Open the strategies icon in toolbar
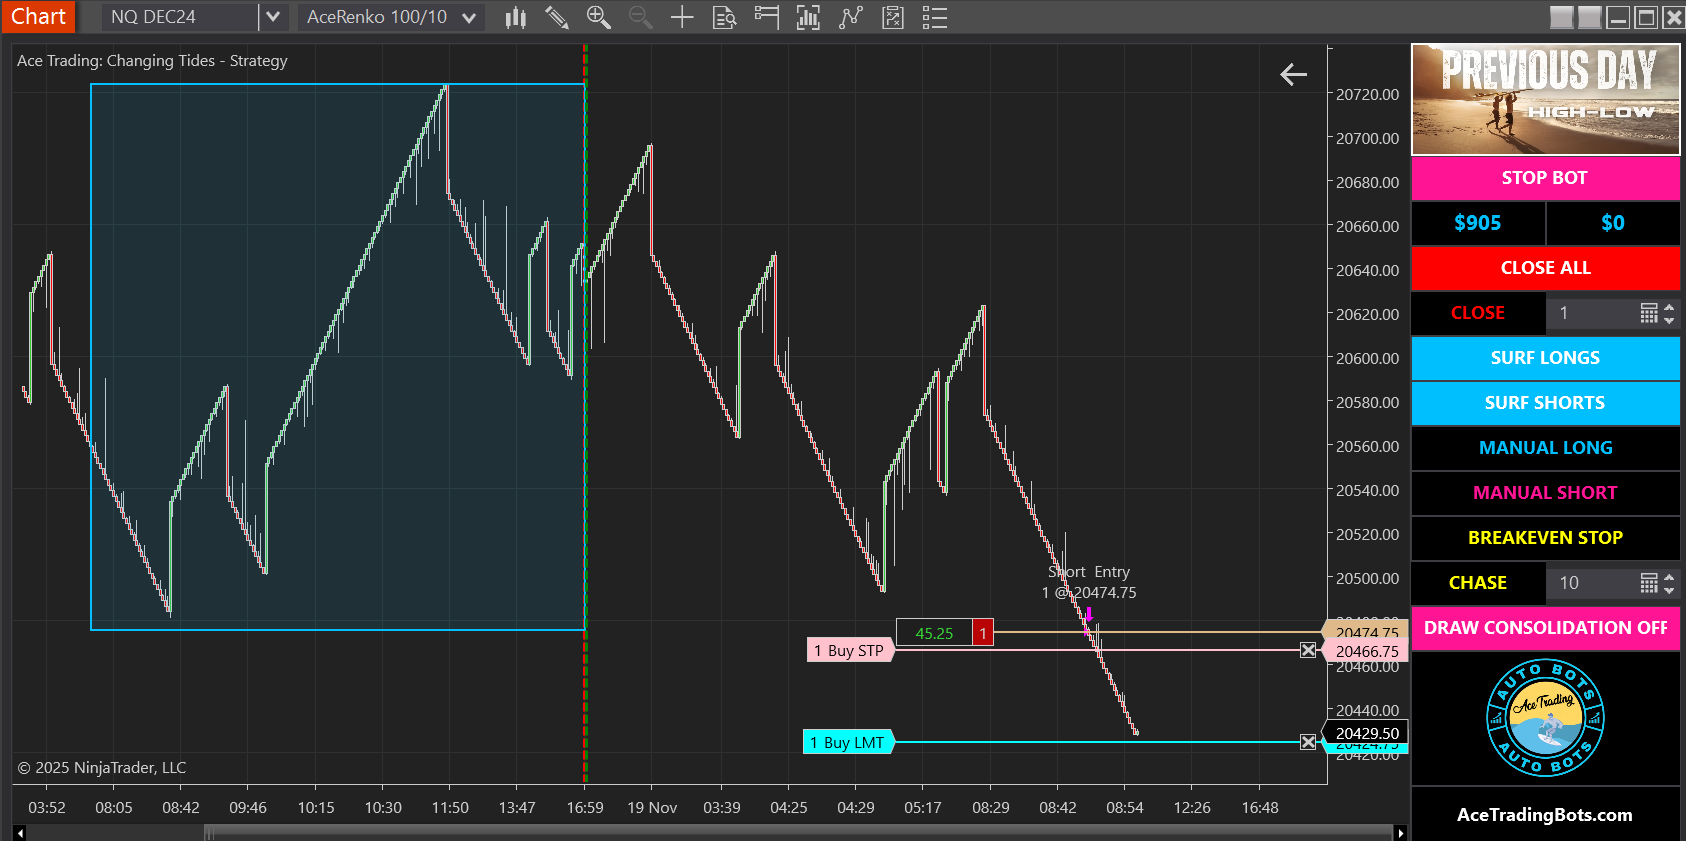Image resolution: width=1686 pixels, height=841 pixels. (851, 17)
